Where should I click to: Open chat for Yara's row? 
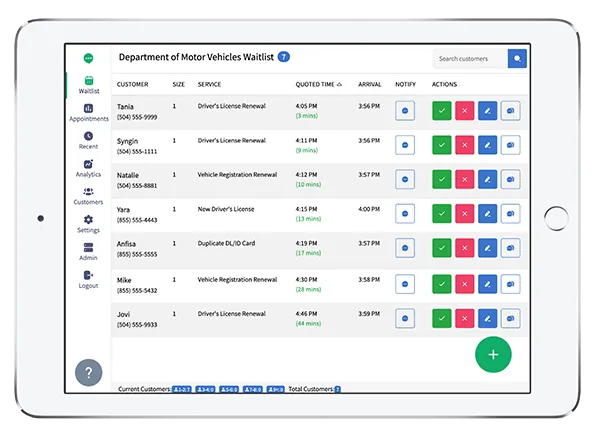click(510, 213)
